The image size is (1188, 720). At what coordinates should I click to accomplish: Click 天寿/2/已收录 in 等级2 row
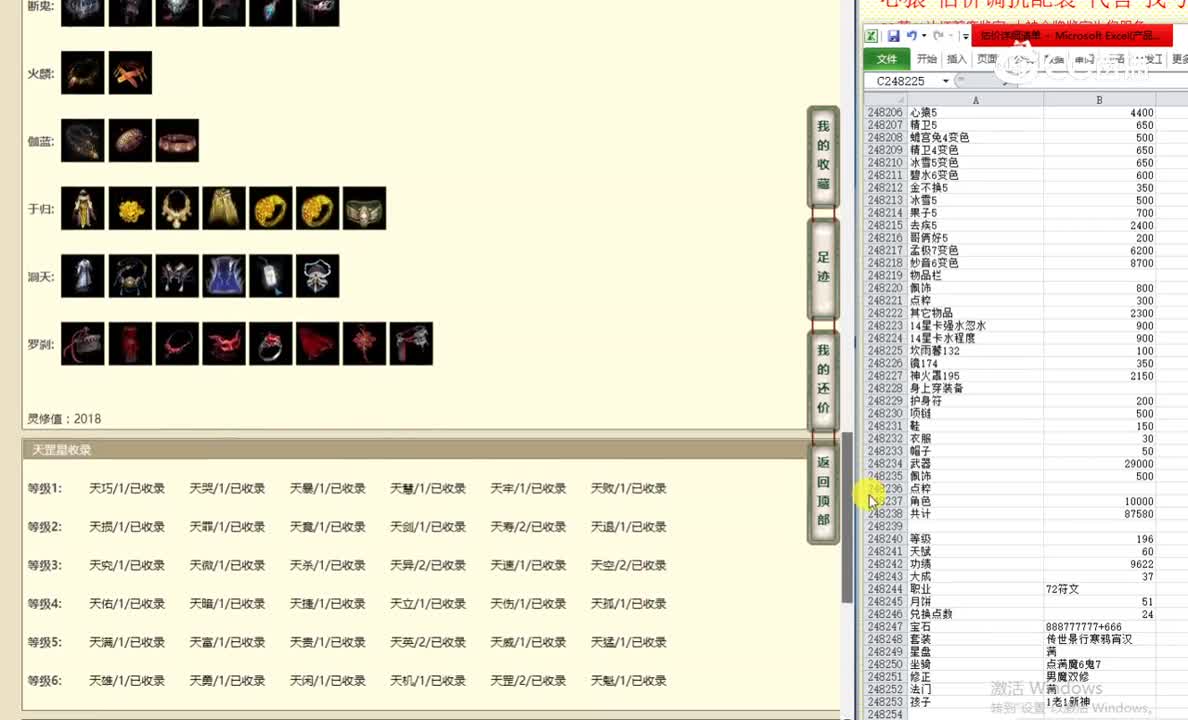point(528,527)
